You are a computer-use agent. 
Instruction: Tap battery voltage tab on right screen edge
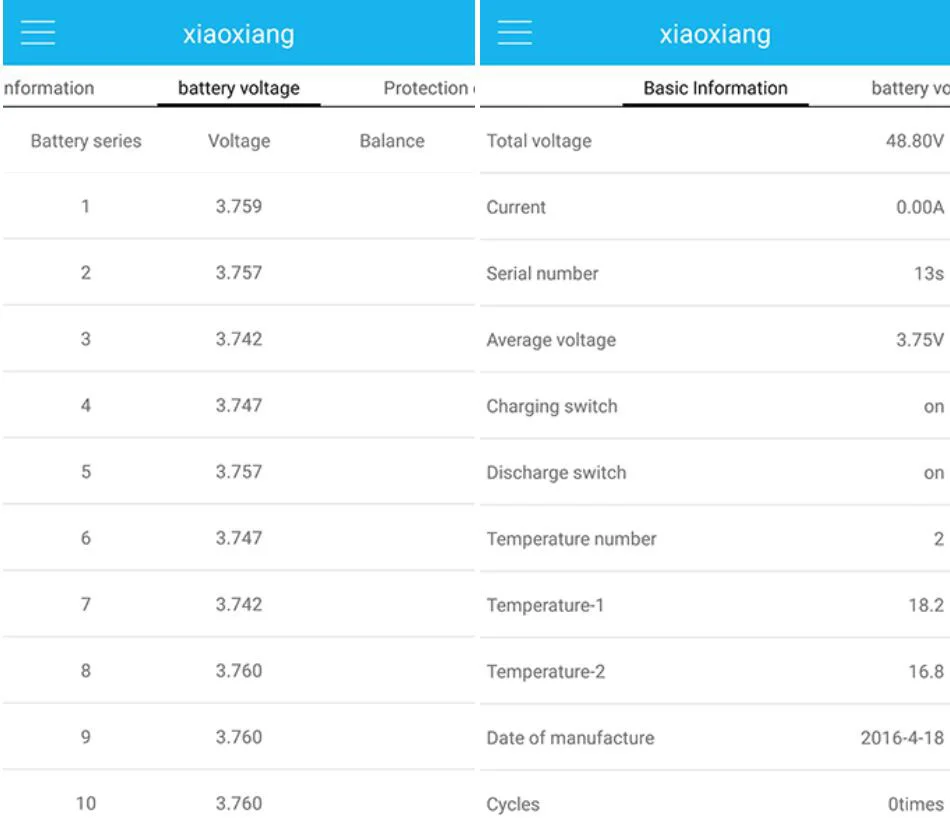coord(910,88)
